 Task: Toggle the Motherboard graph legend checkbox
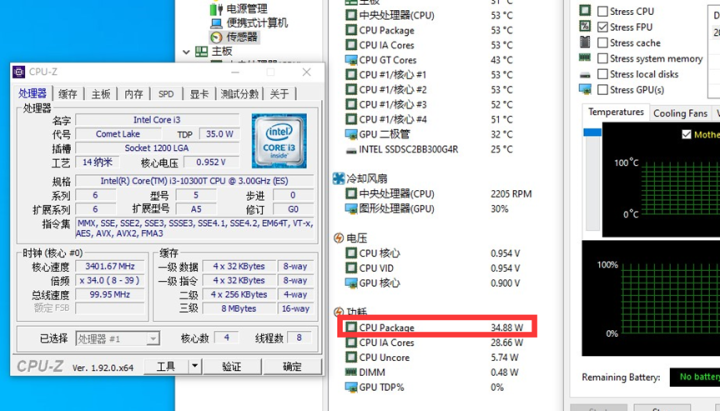pyautogui.click(x=686, y=135)
